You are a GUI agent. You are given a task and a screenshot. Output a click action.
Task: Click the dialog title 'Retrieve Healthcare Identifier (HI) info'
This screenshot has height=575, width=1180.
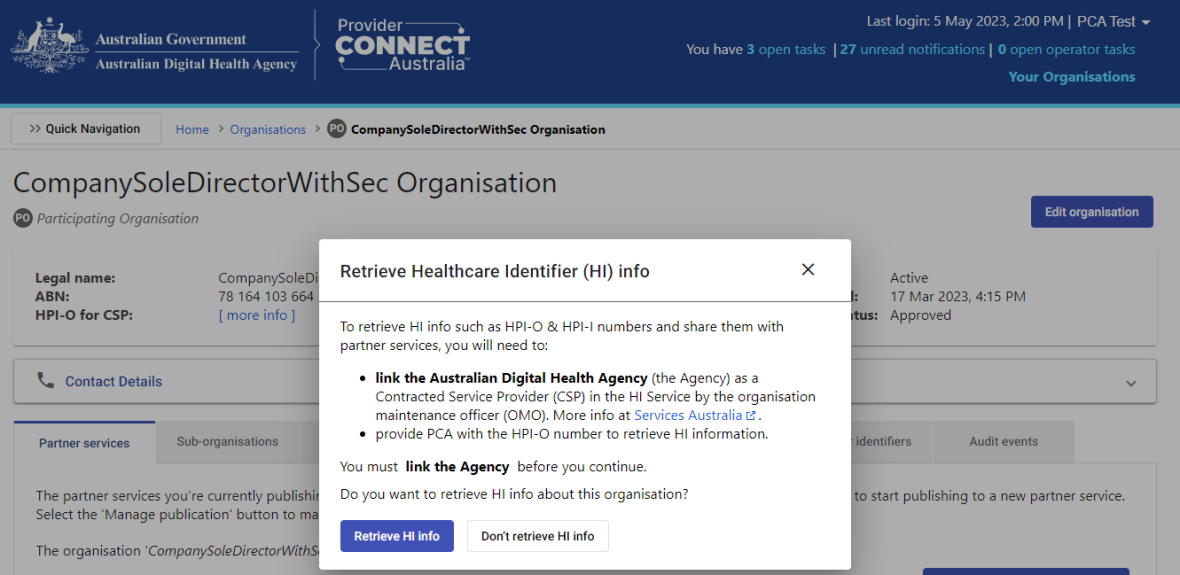pyautogui.click(x=494, y=271)
